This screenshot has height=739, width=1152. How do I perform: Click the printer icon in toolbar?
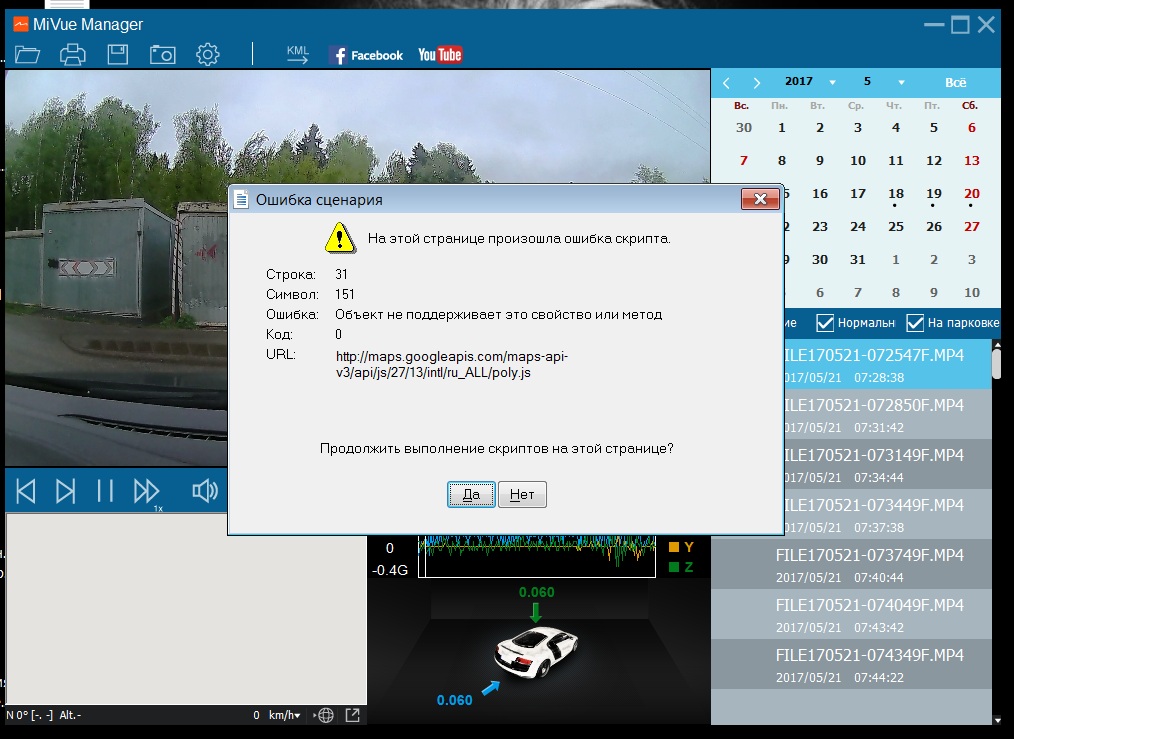point(73,55)
